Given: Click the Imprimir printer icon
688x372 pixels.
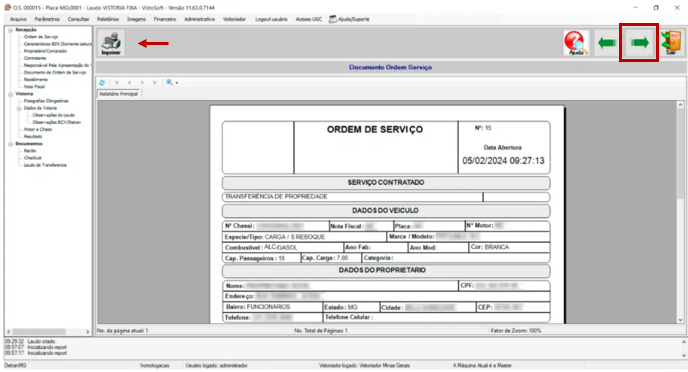Looking at the screenshot, I should pos(111,43).
